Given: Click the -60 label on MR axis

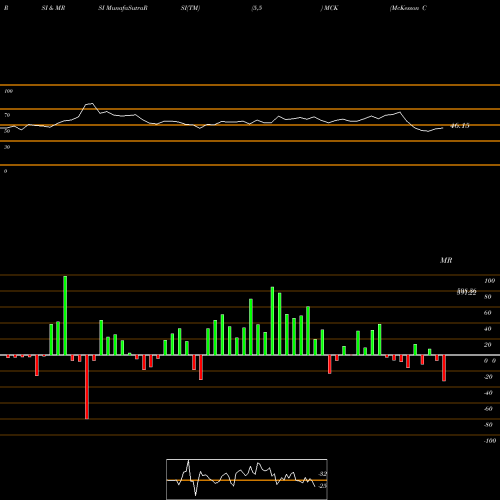Looking at the screenshot, I should [488, 409].
